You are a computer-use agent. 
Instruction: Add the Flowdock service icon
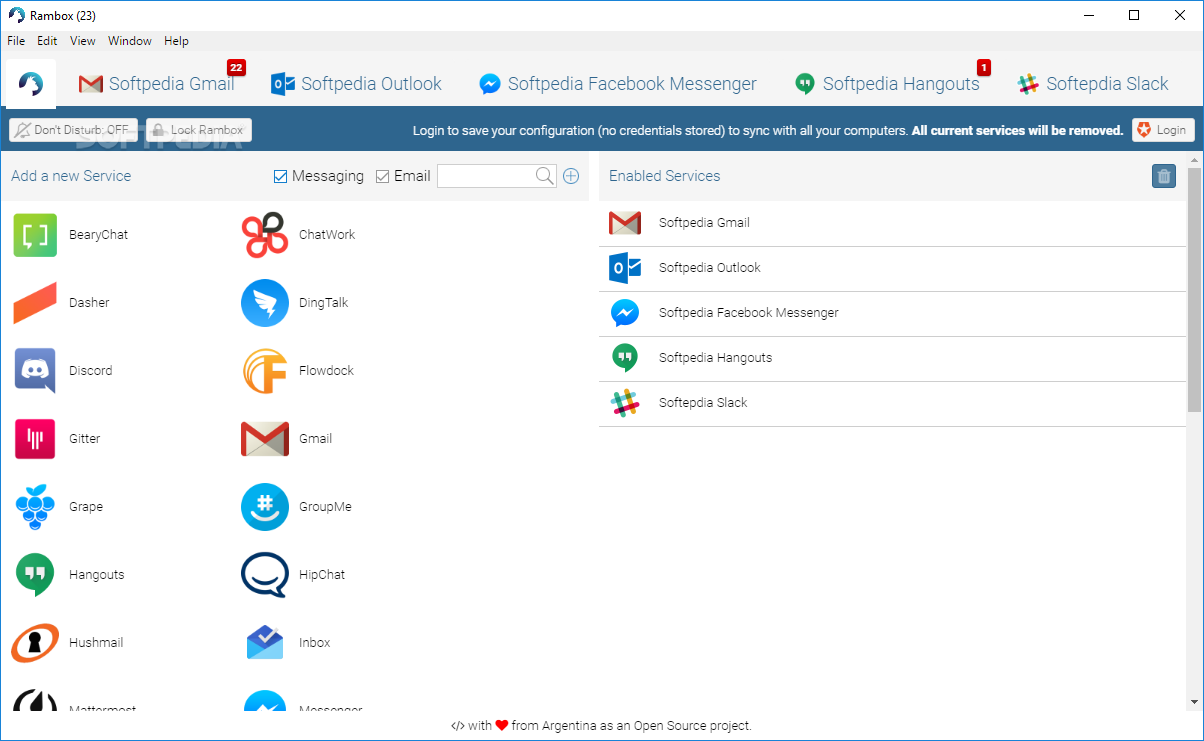pyautogui.click(x=265, y=371)
